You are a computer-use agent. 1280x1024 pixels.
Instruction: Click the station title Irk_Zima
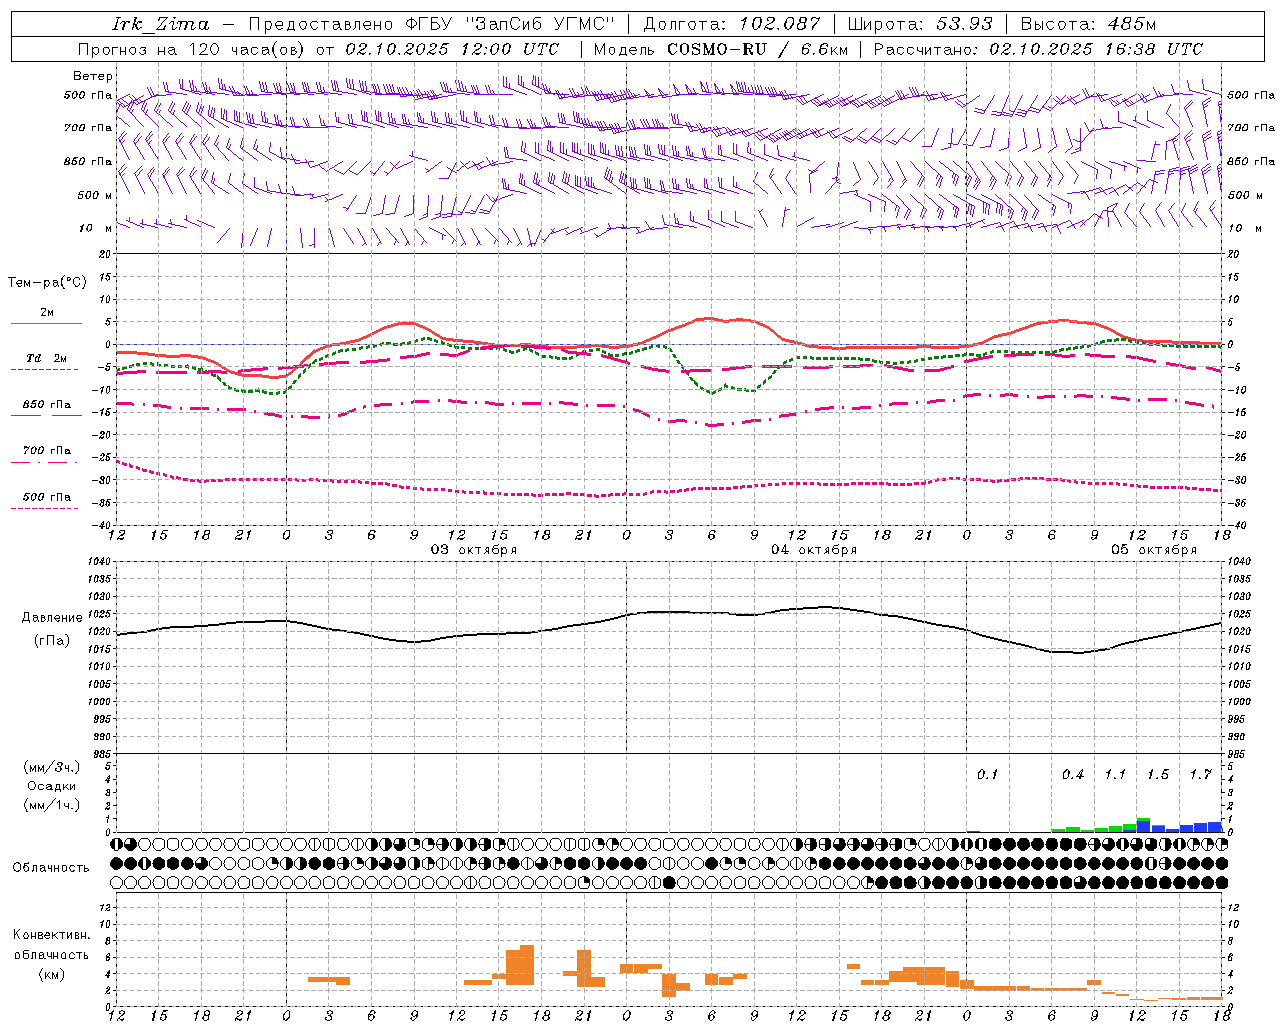pyautogui.click(x=161, y=24)
